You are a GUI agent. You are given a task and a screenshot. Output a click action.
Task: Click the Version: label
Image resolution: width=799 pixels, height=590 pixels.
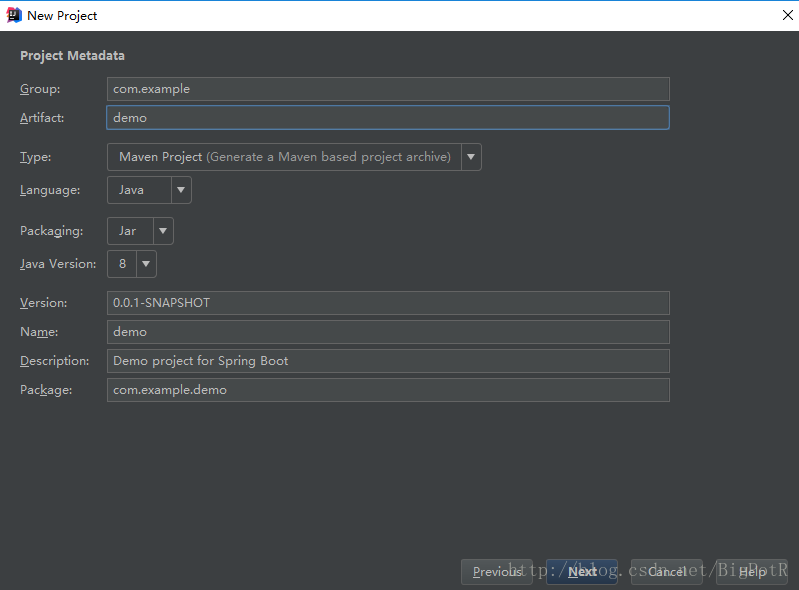[x=43, y=303]
